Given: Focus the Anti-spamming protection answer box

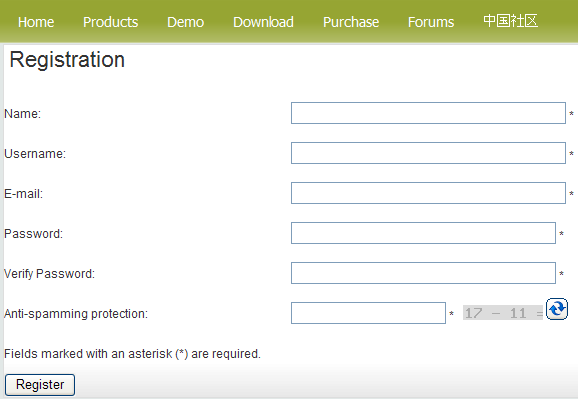Looking at the screenshot, I should (368, 313).
